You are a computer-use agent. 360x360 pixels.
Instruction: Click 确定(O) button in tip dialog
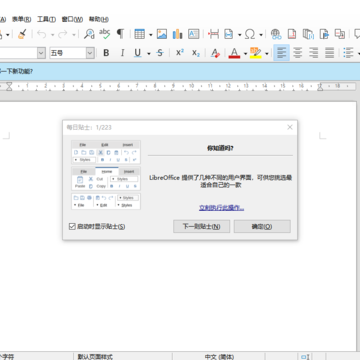tap(262, 227)
